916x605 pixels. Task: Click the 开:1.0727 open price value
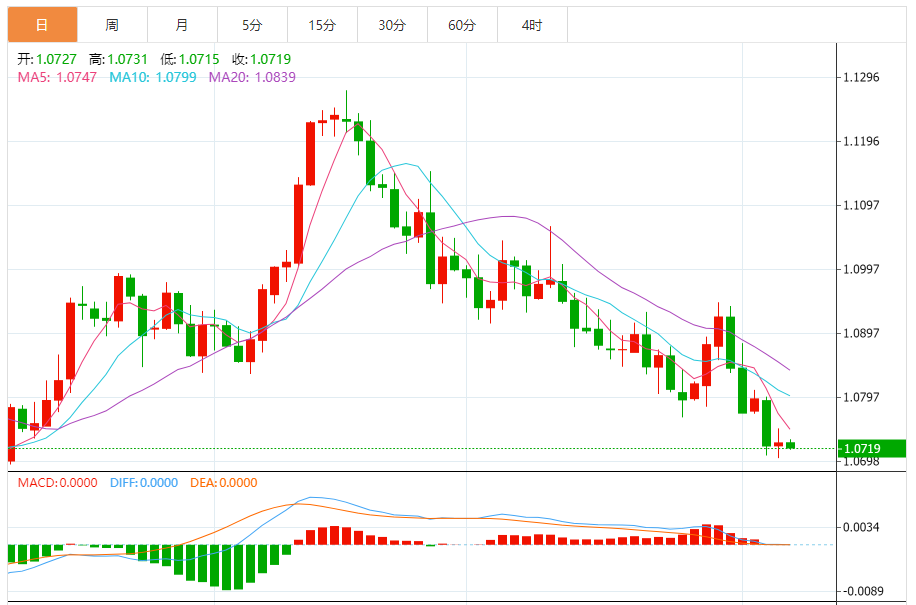[47, 59]
